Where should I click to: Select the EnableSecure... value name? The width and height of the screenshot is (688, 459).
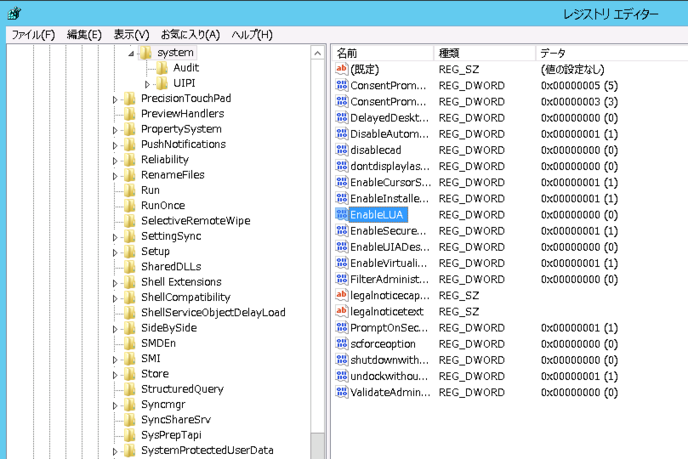coord(388,231)
